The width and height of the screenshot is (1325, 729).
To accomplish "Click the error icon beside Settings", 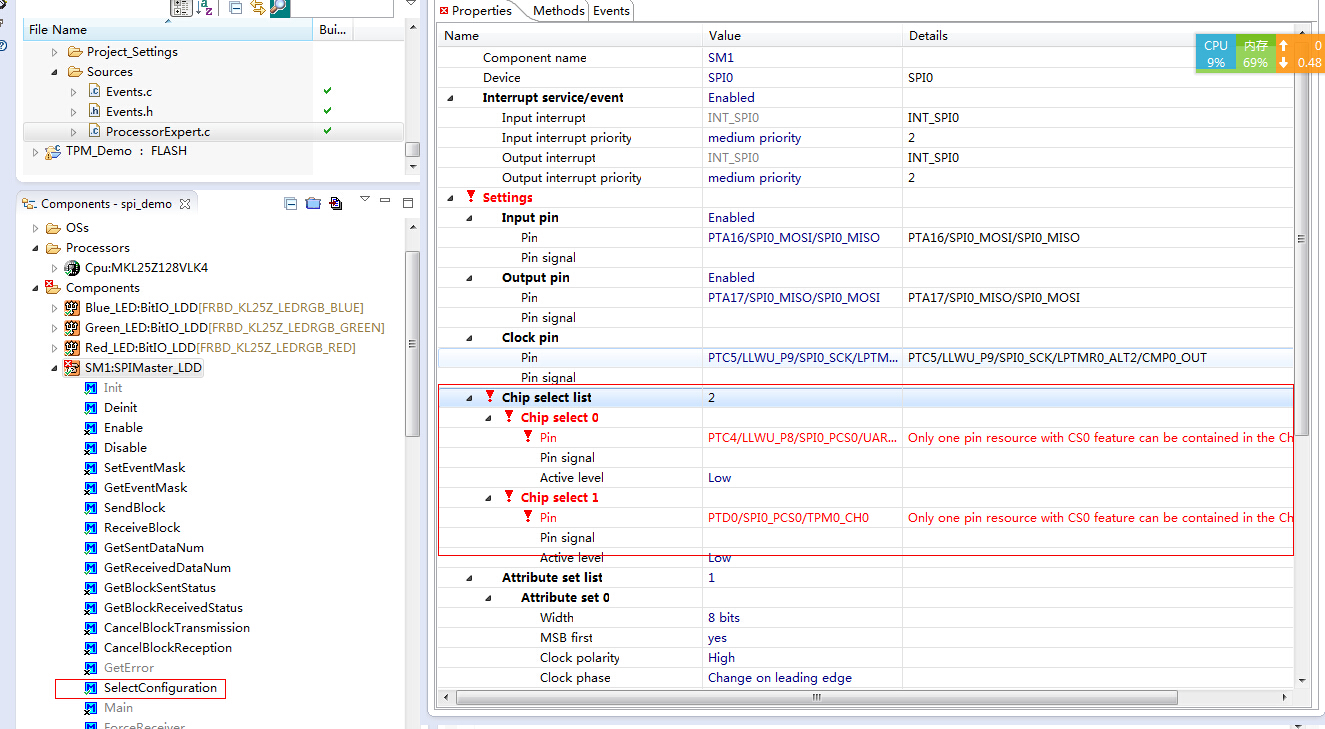I will (471, 197).
